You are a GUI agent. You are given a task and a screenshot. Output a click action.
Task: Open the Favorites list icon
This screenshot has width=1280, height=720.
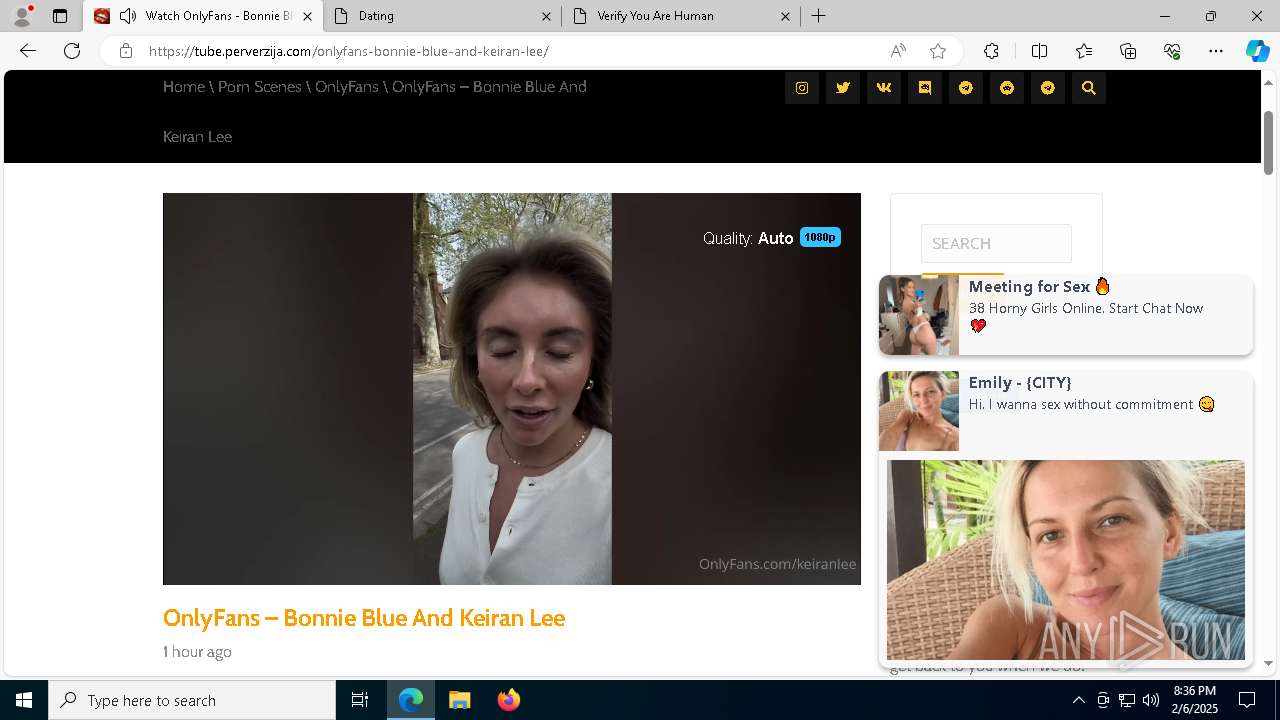(1084, 51)
